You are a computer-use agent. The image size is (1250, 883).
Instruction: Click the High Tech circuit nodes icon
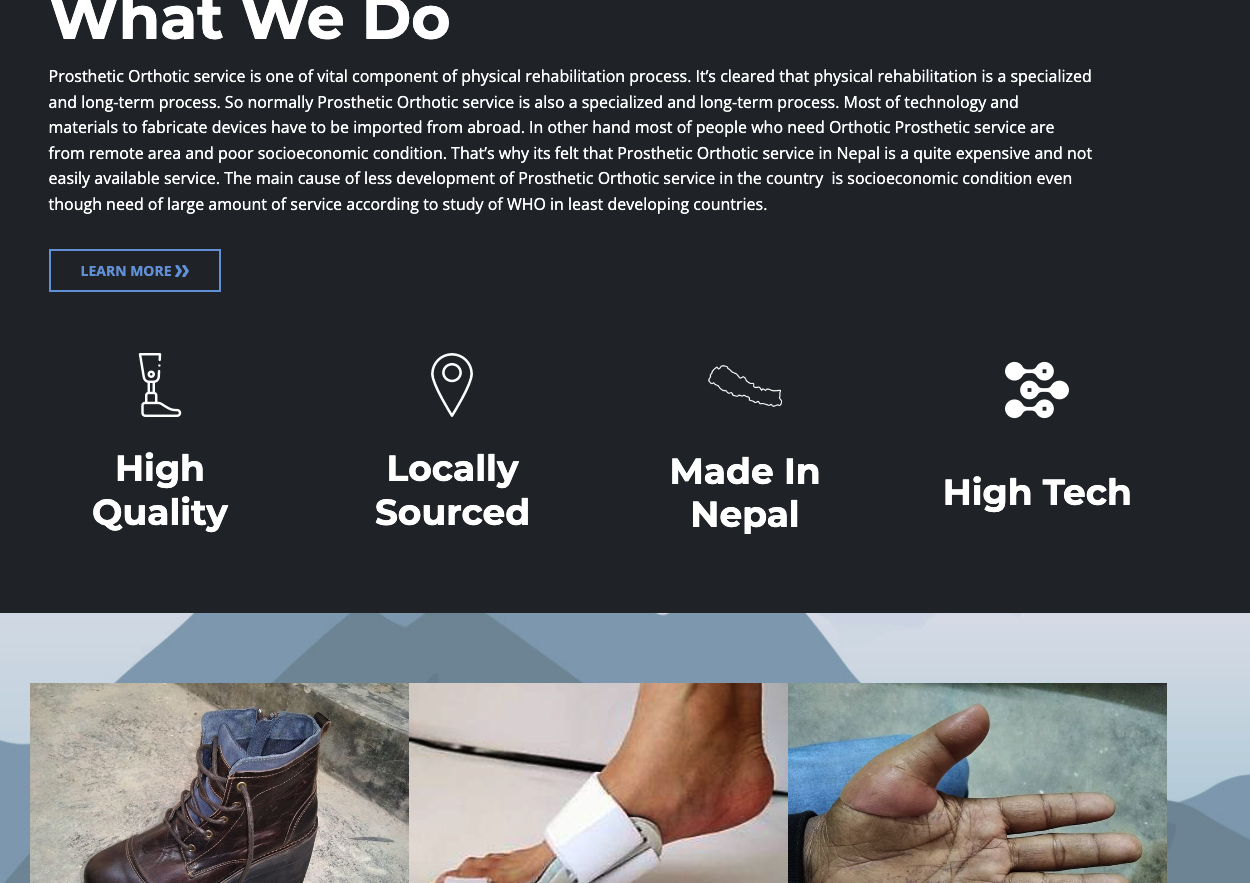(x=1037, y=390)
